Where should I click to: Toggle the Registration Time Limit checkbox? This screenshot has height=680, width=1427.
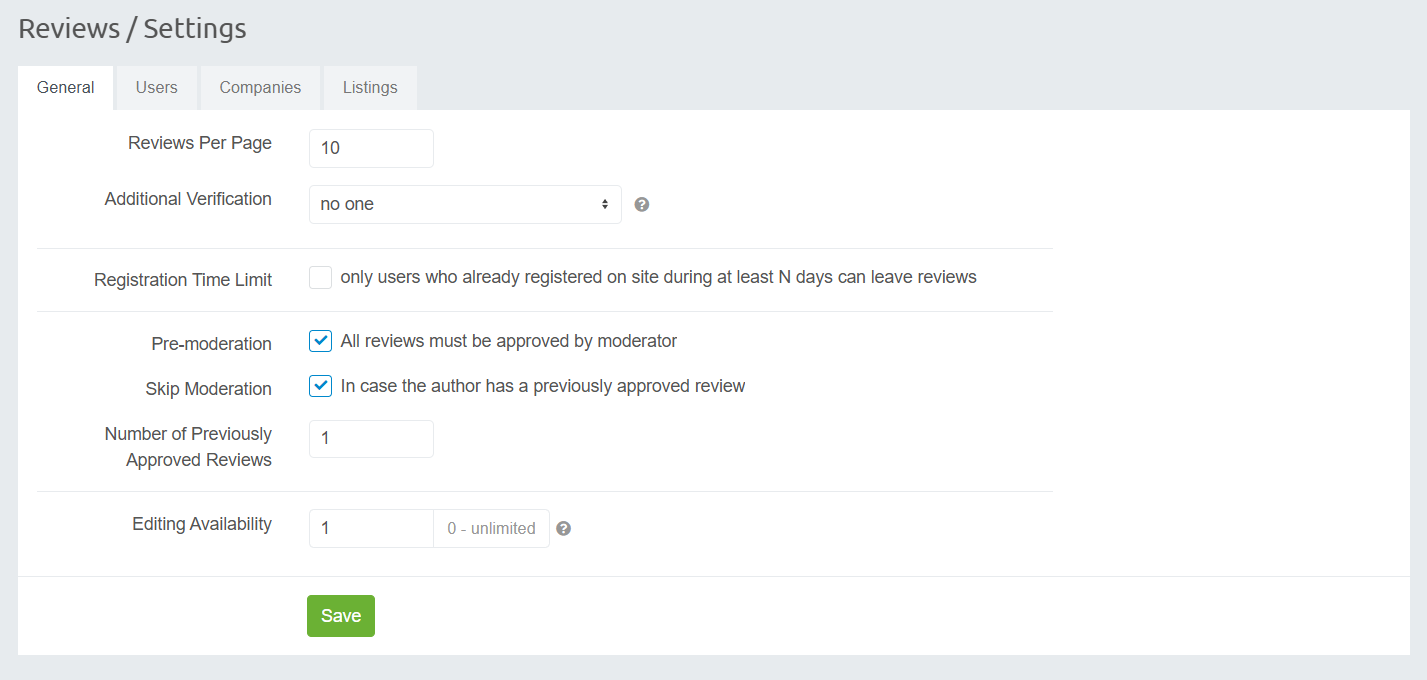coord(320,278)
